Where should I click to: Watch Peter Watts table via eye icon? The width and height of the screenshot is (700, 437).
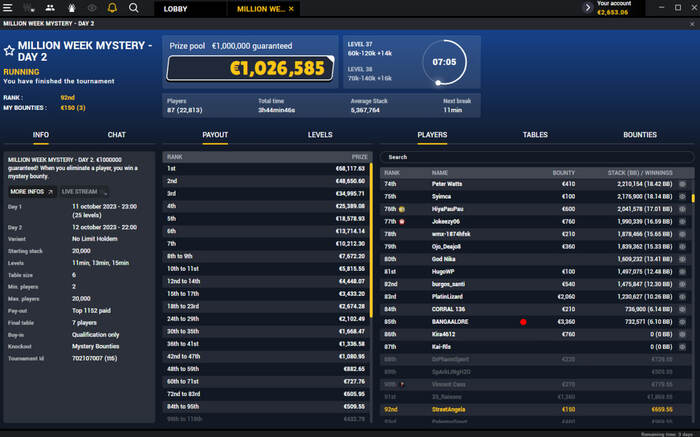tap(682, 184)
